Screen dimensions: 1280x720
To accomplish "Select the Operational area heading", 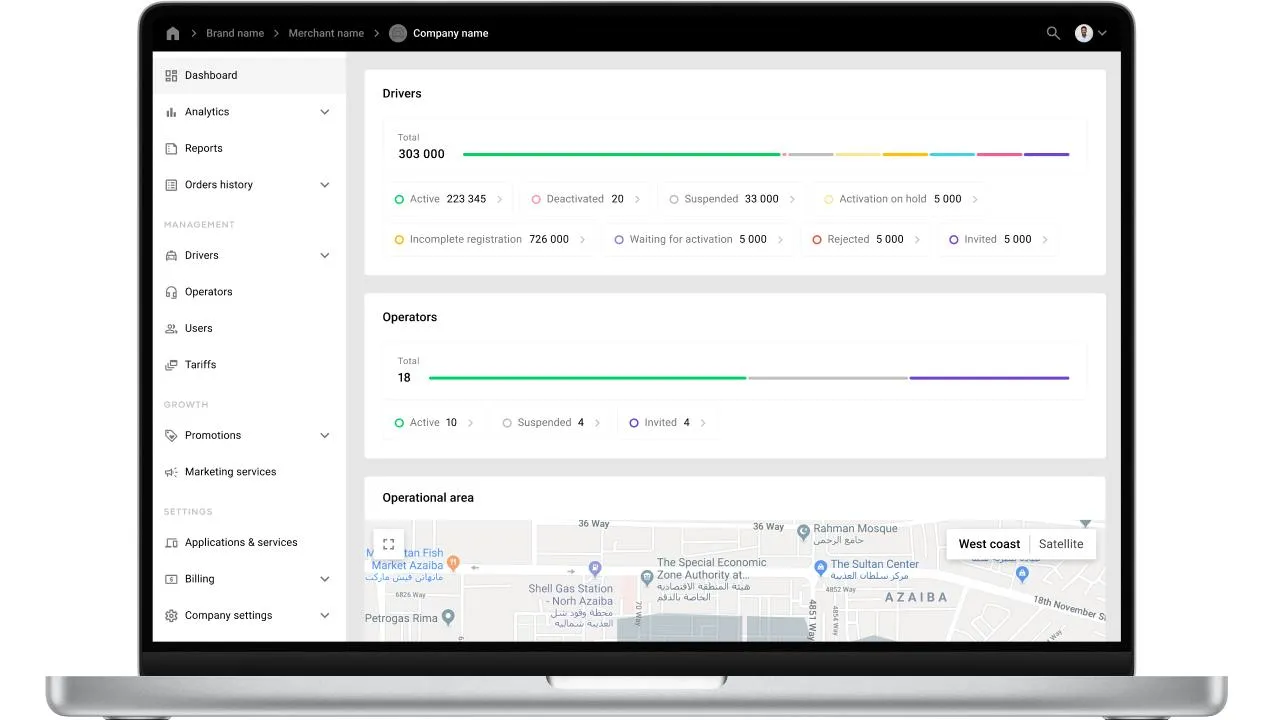I will point(428,498).
